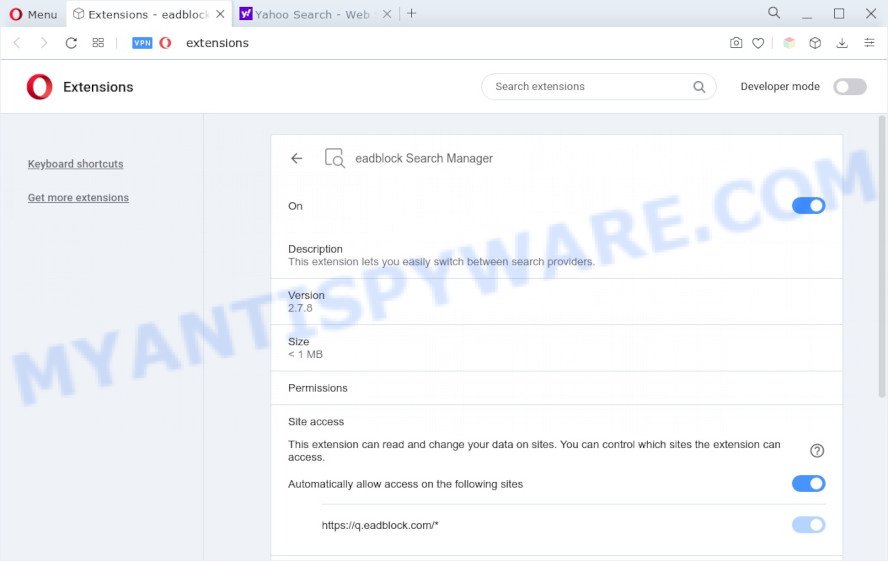
Task: Toggle the VPN badge in address bar
Action: 142,43
